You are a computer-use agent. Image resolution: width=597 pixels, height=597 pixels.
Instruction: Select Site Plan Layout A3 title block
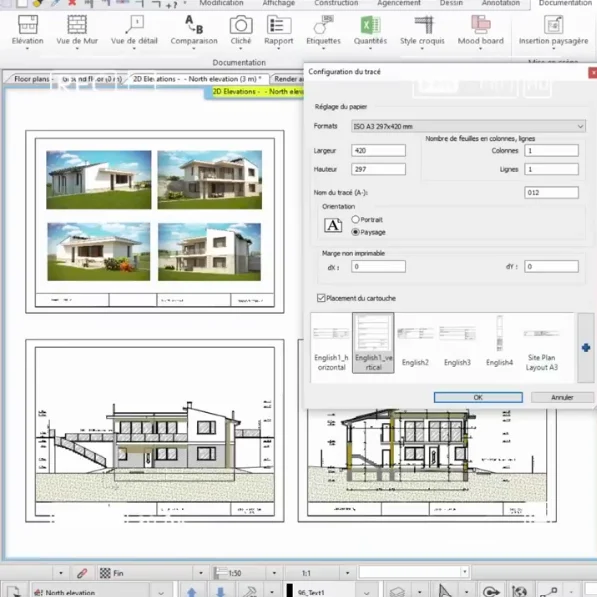click(x=541, y=343)
